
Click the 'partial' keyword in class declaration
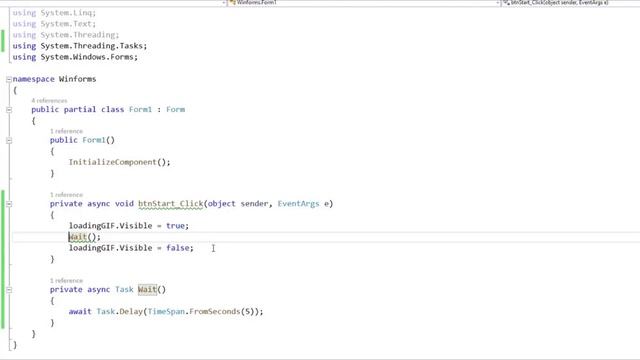(x=80, y=109)
